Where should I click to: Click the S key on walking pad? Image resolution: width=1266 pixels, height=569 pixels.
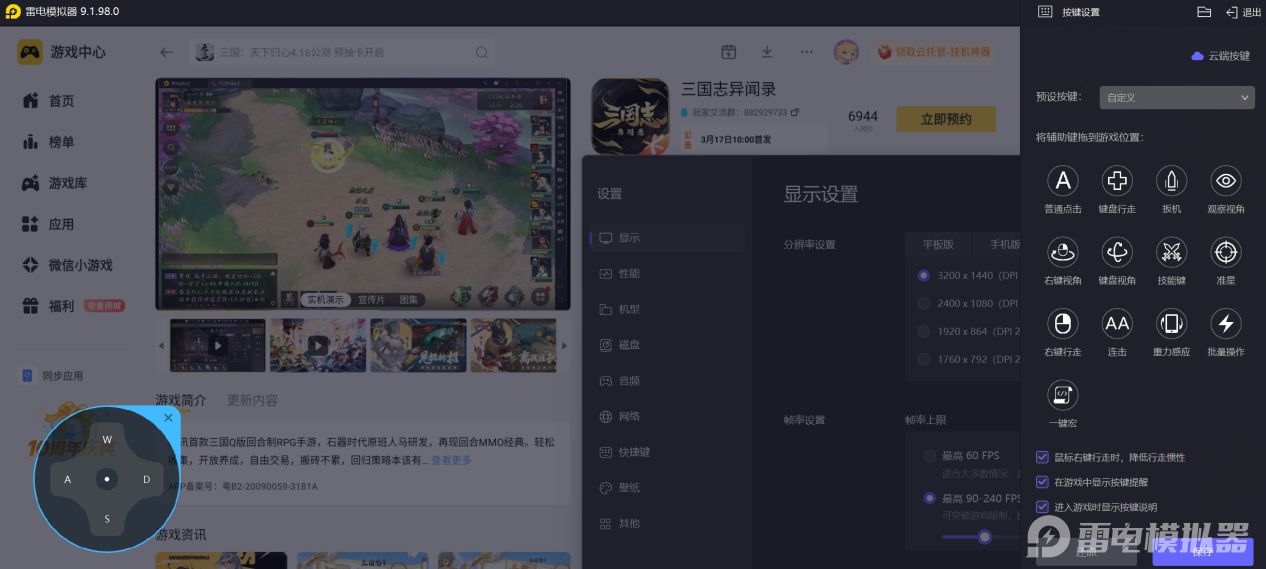tap(107, 518)
